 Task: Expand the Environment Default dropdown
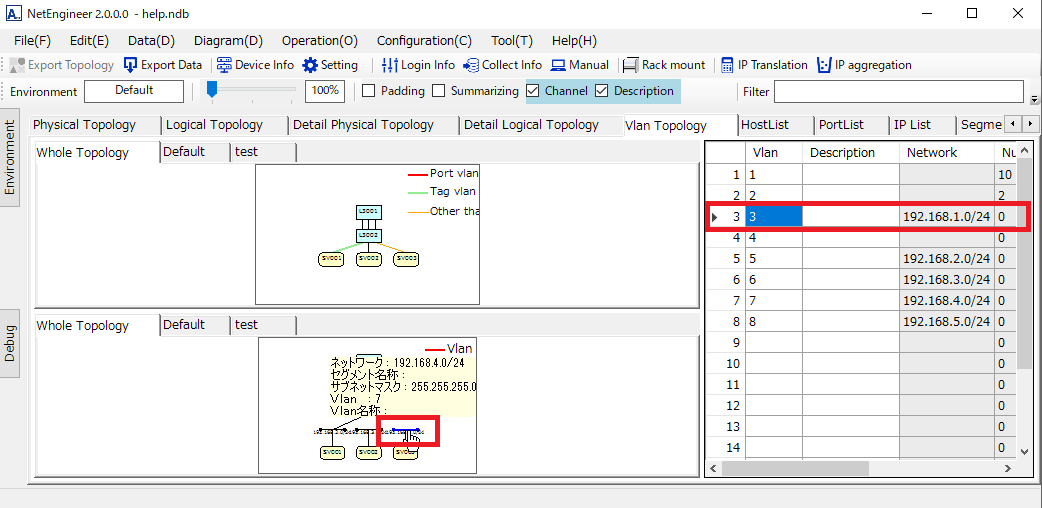(134, 91)
